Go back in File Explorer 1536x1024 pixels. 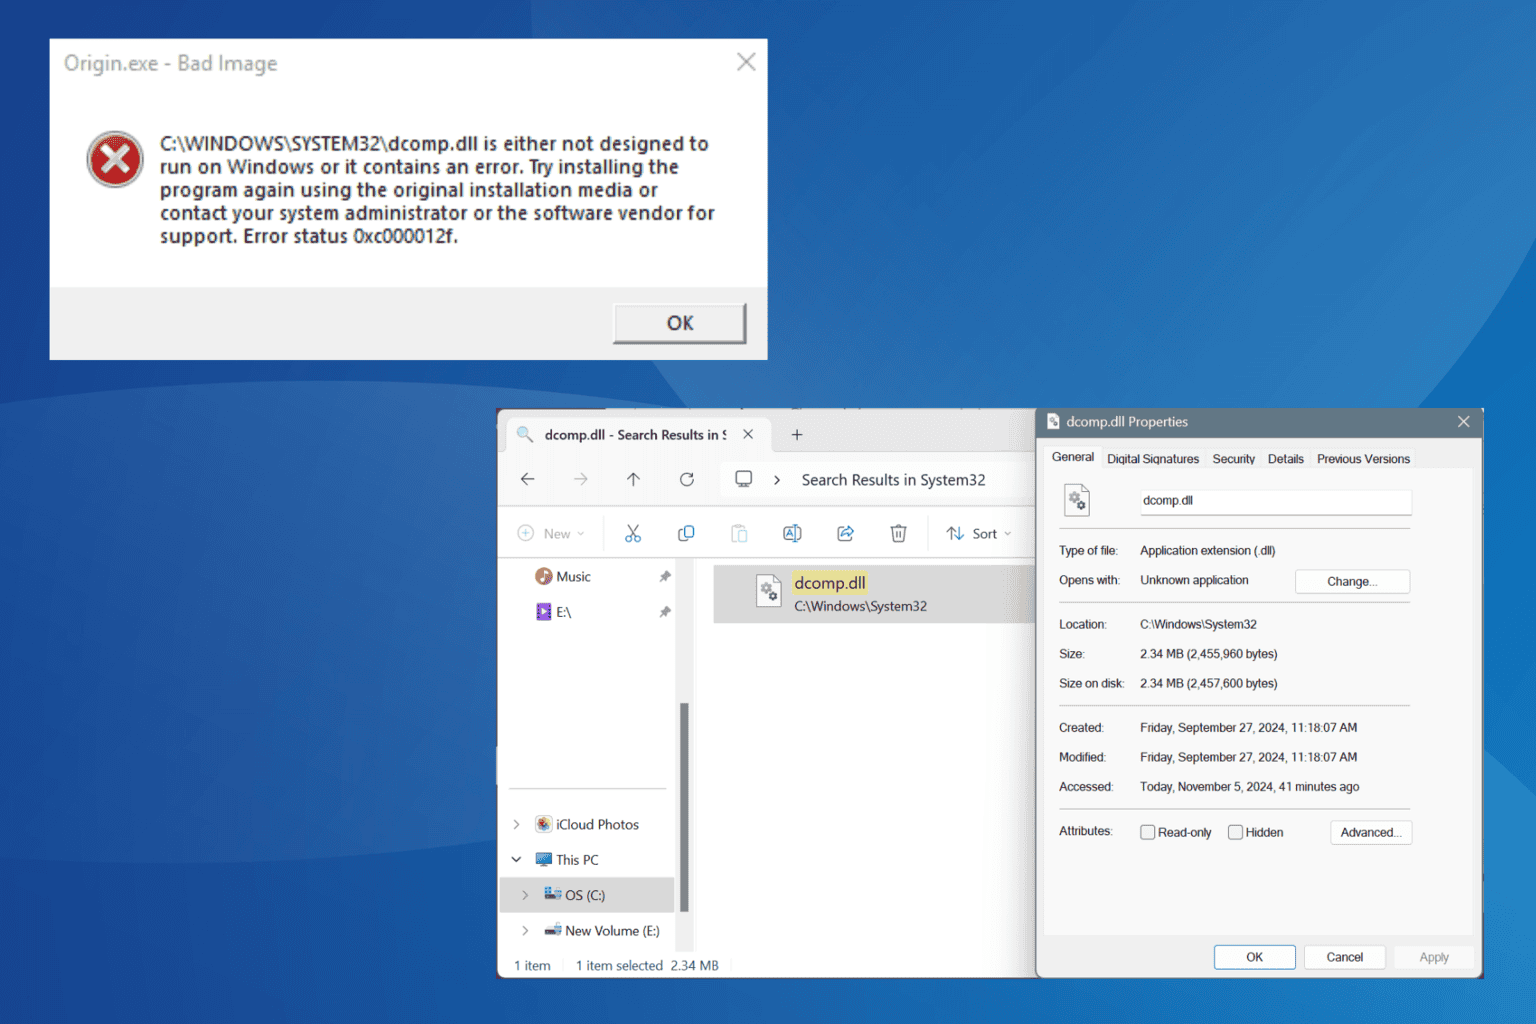coord(528,479)
